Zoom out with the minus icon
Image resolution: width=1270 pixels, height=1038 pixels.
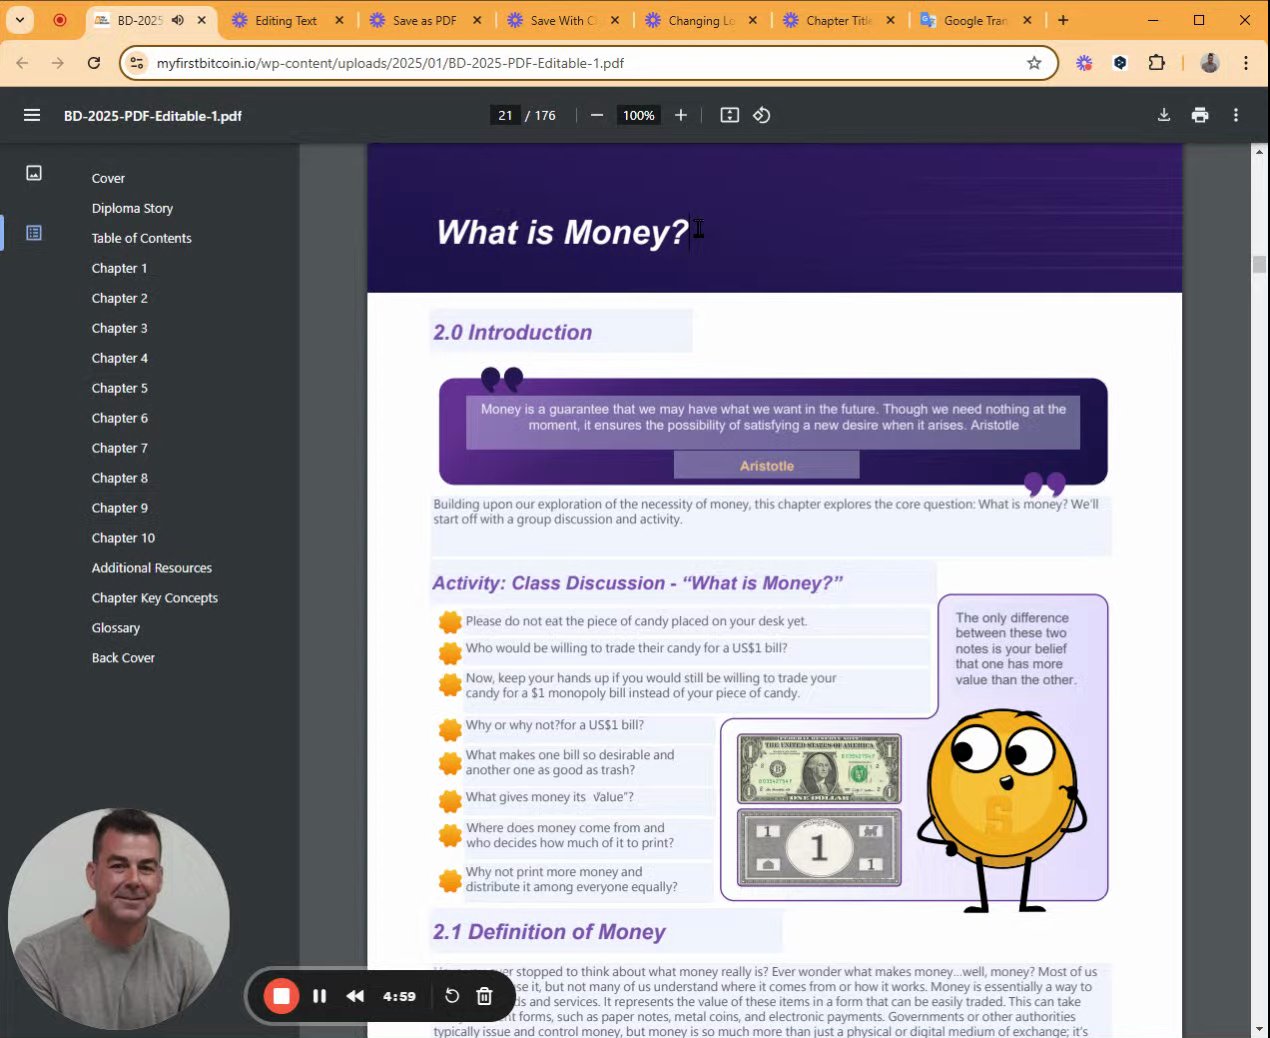[597, 115]
